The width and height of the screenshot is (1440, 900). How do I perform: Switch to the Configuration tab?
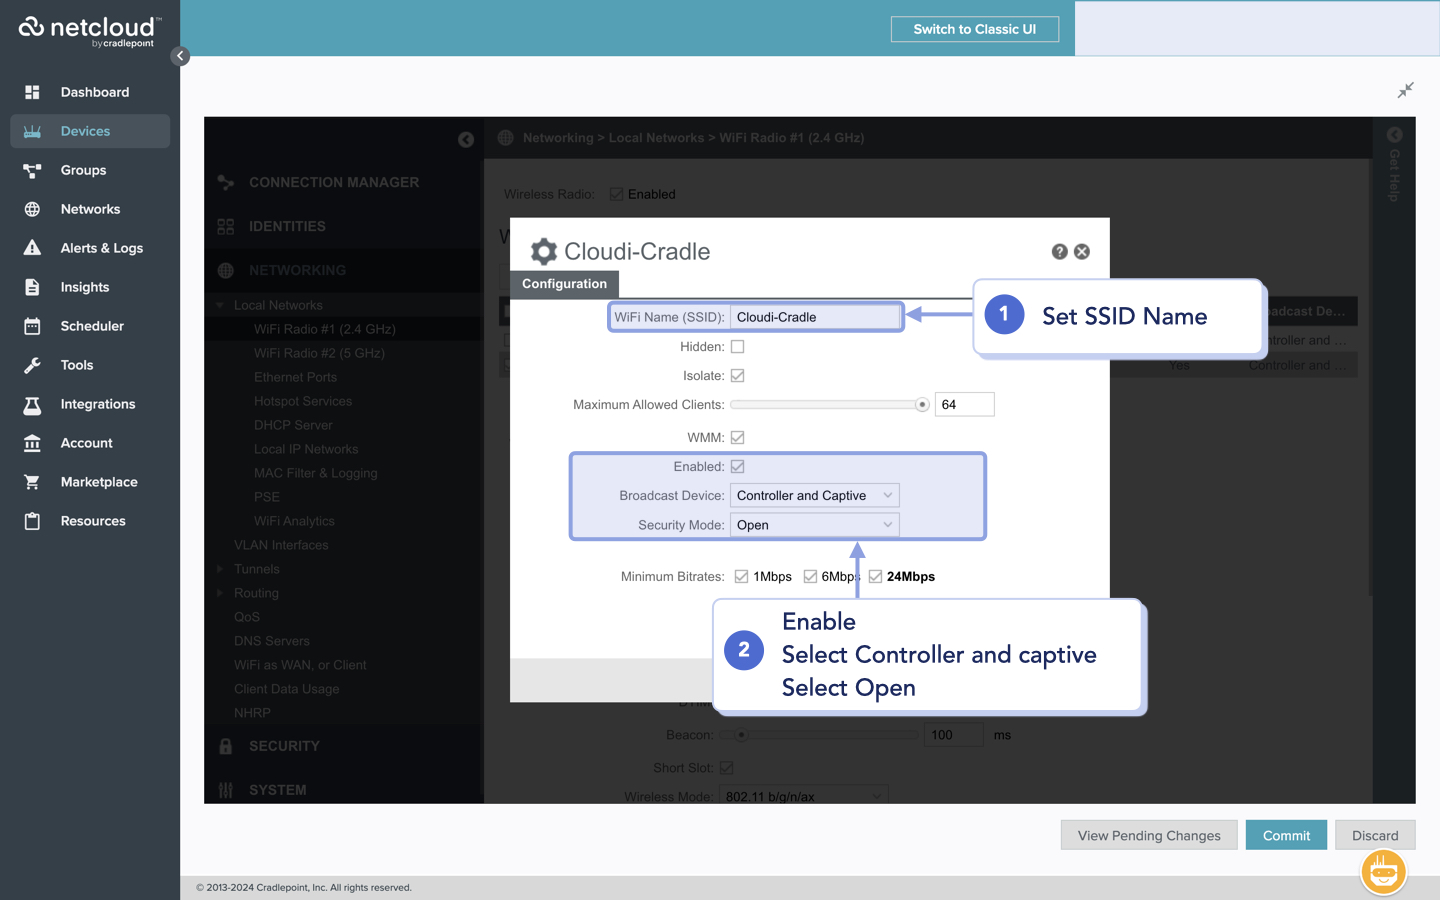point(563,284)
